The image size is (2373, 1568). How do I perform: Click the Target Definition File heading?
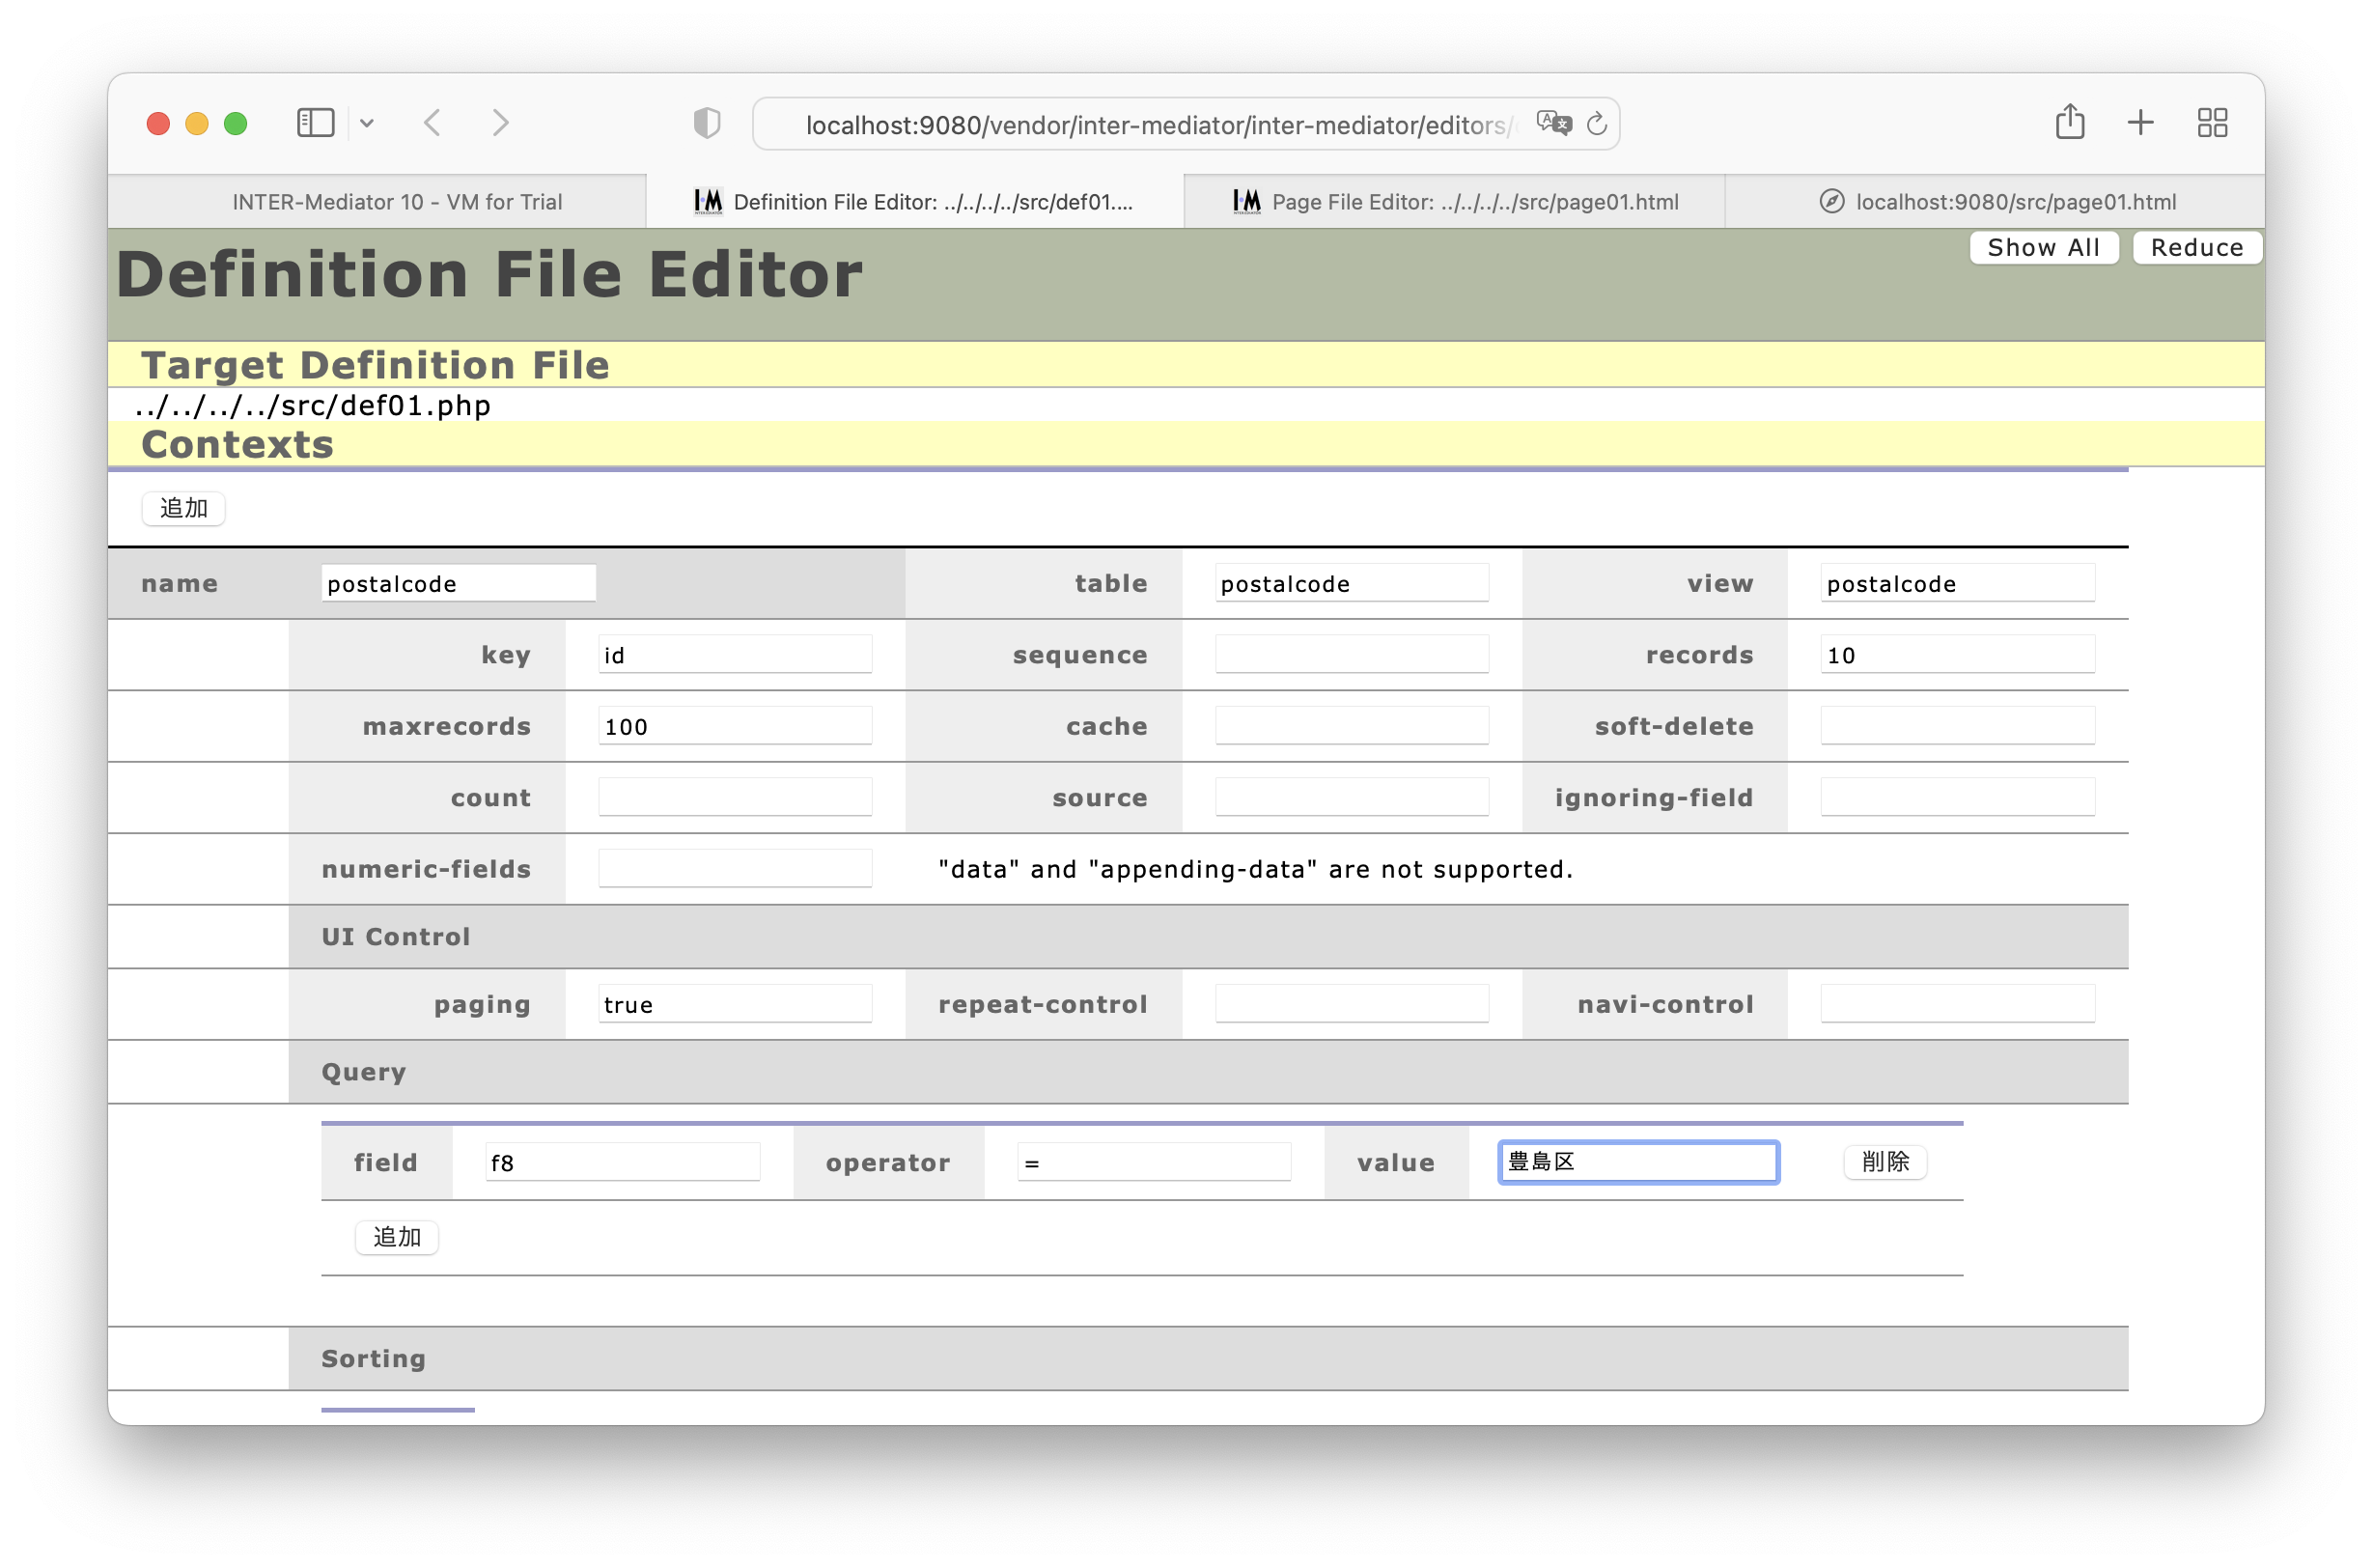(x=375, y=365)
